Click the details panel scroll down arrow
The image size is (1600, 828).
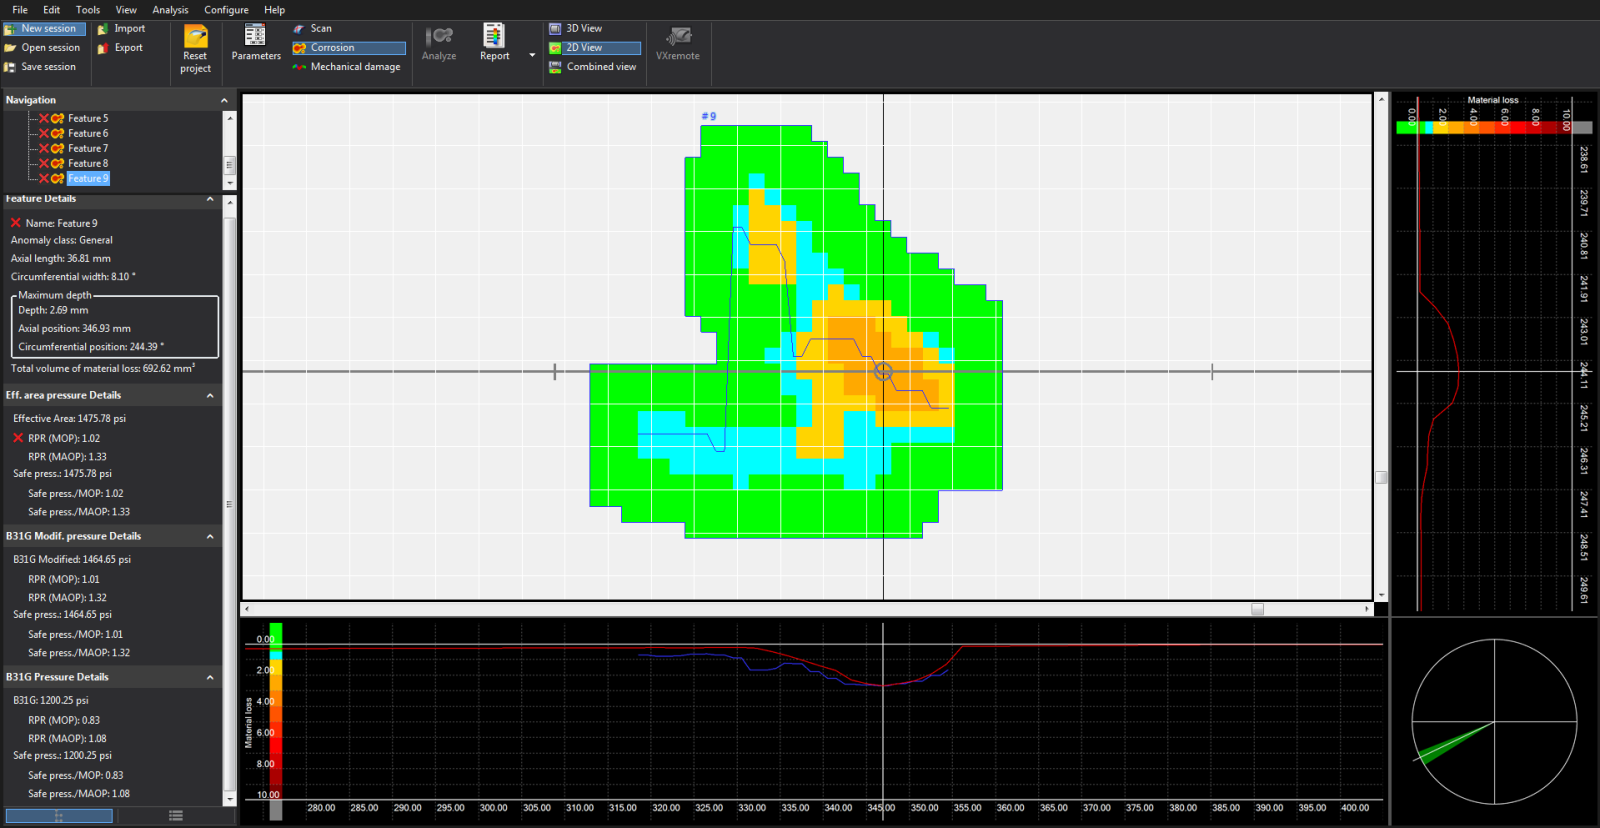coord(229,799)
